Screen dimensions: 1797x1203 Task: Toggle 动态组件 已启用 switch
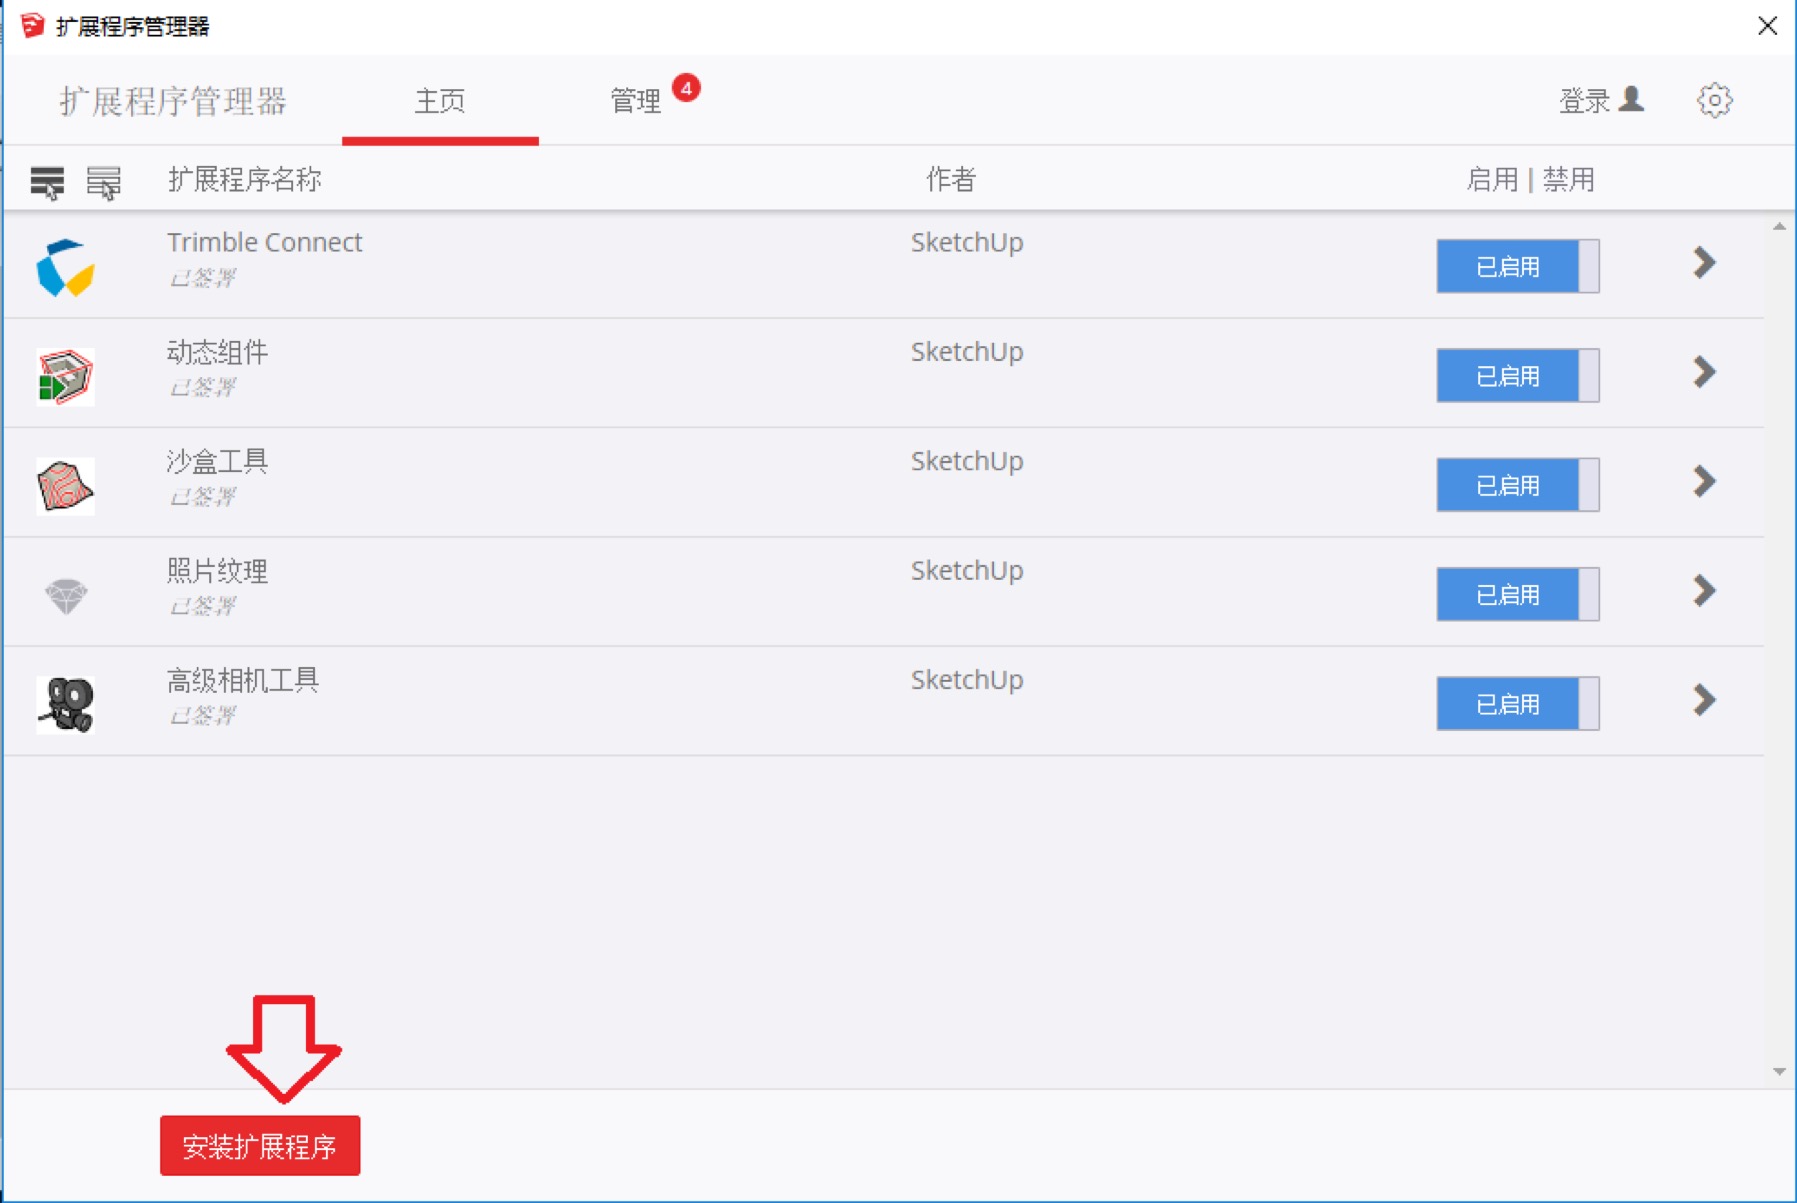(x=1517, y=375)
